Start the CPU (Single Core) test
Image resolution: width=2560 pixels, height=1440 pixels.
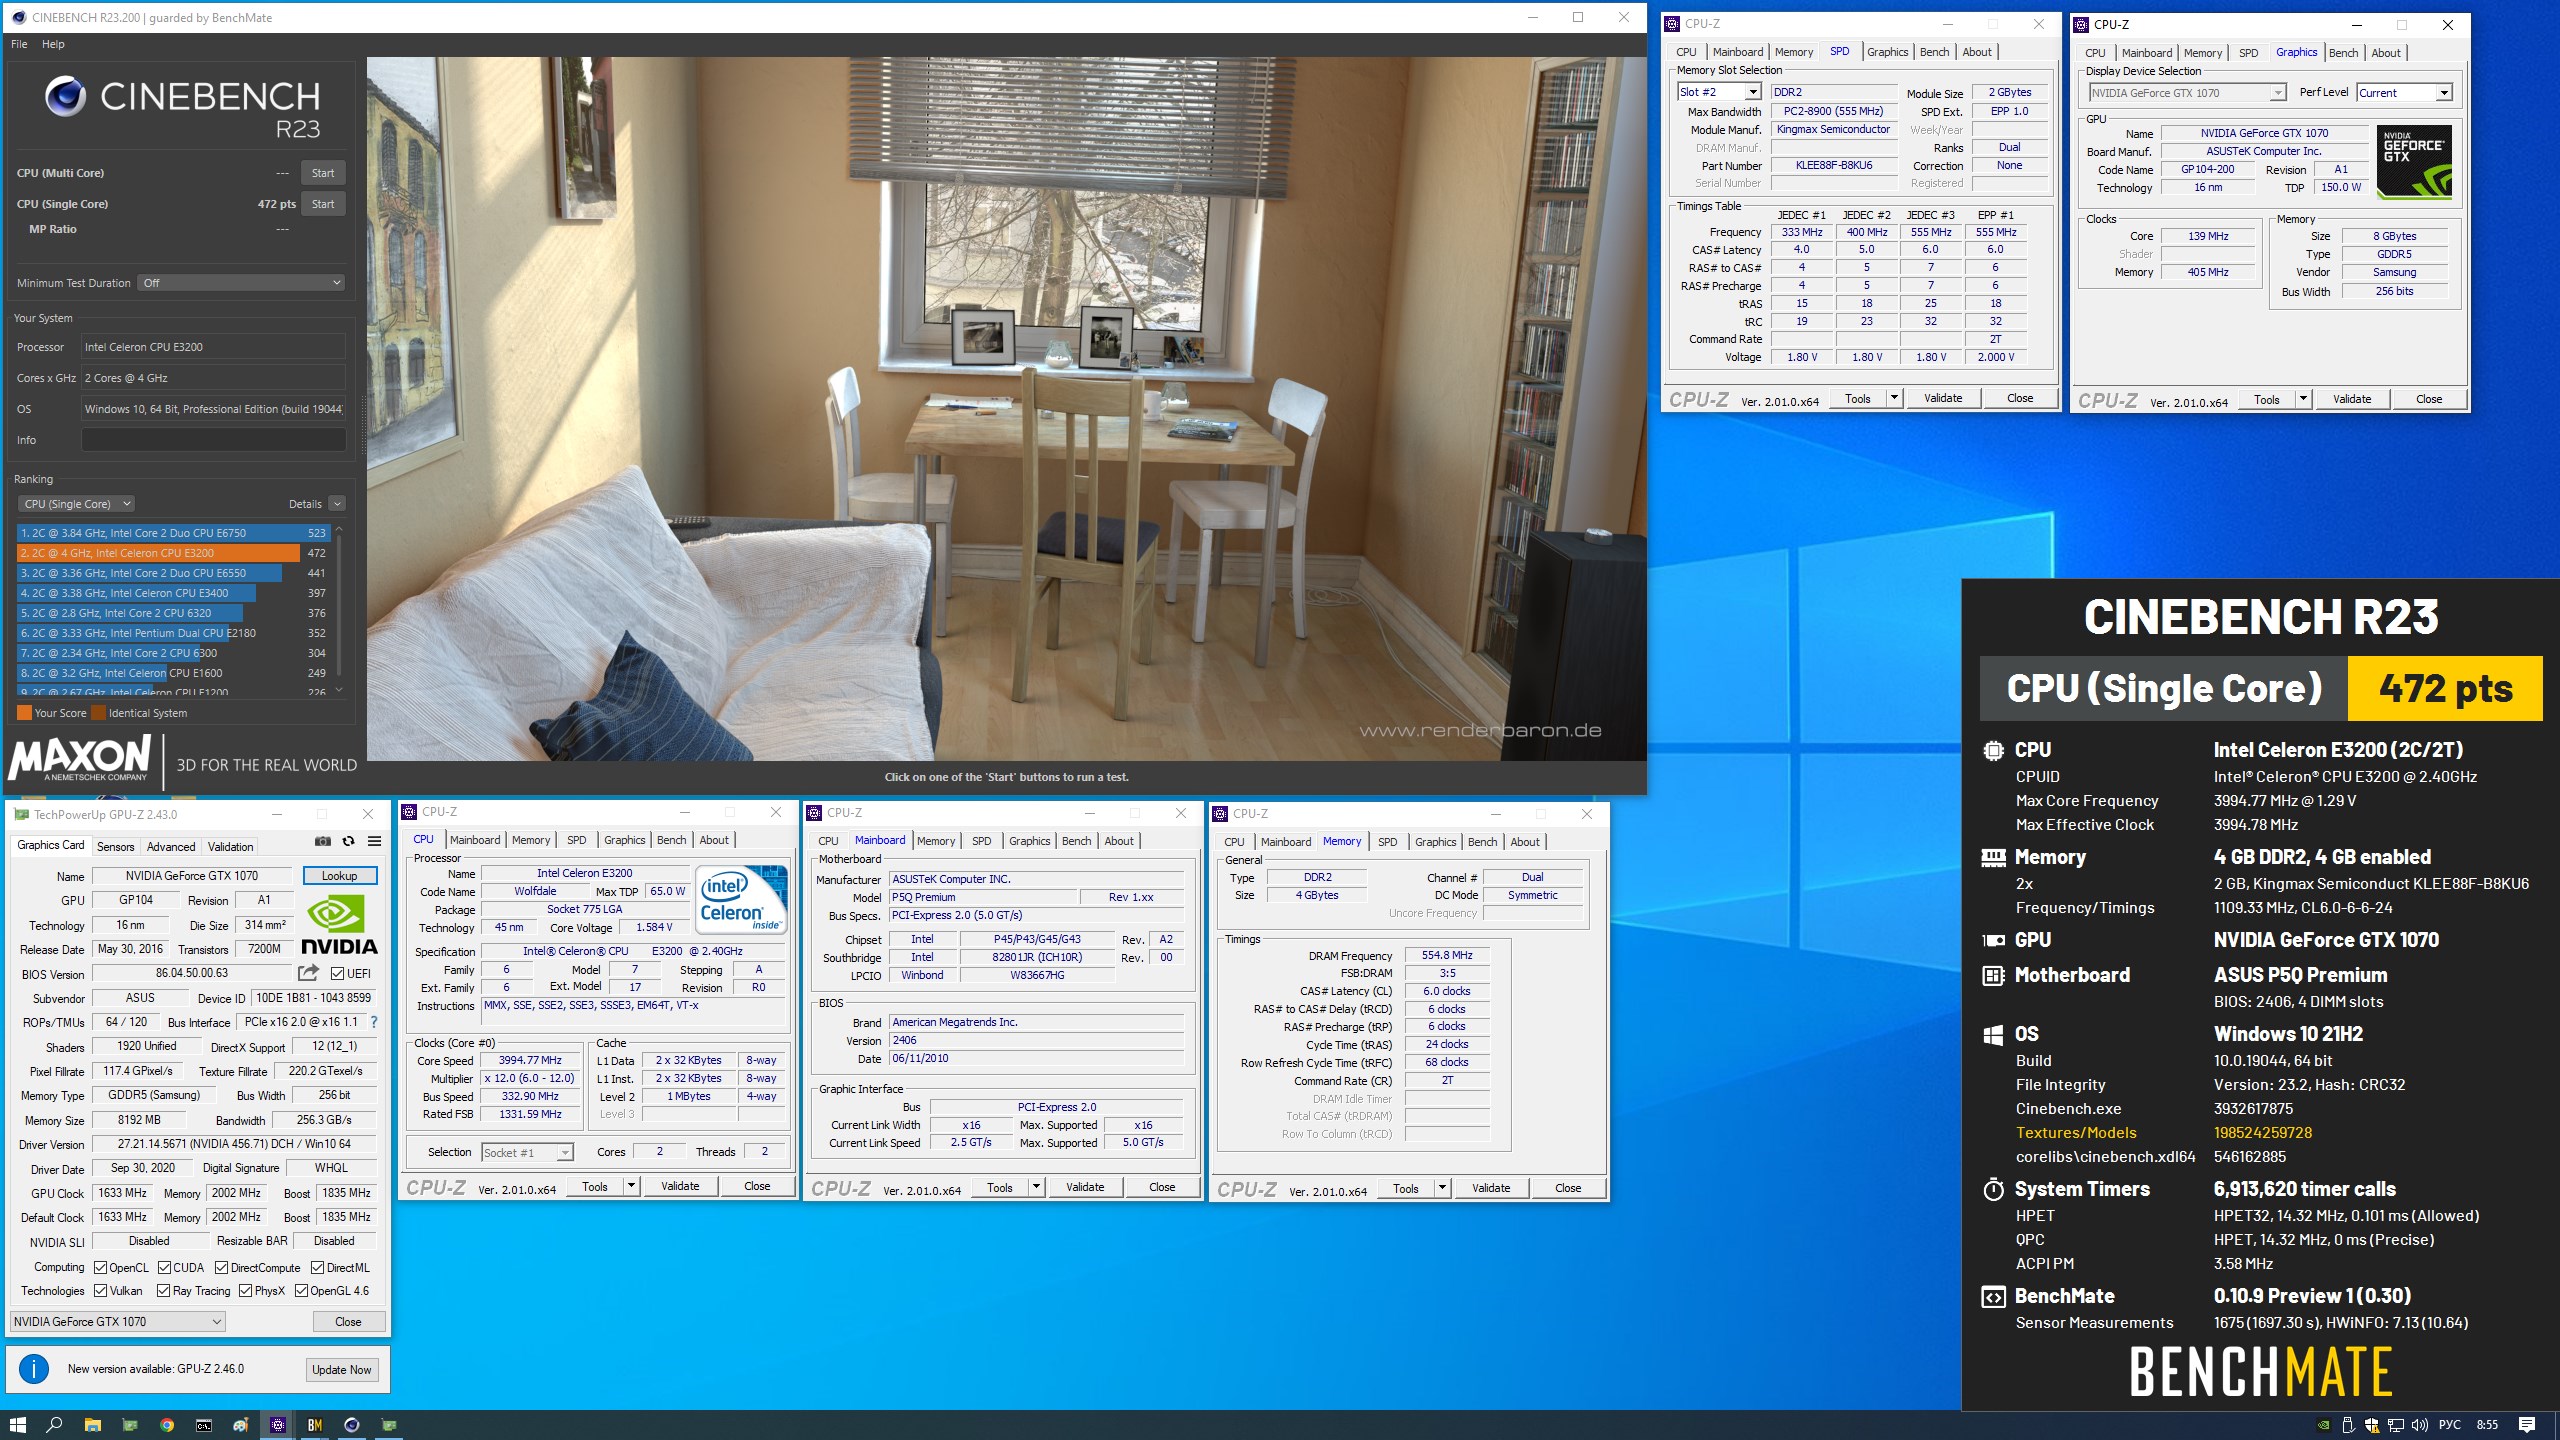pos(323,204)
